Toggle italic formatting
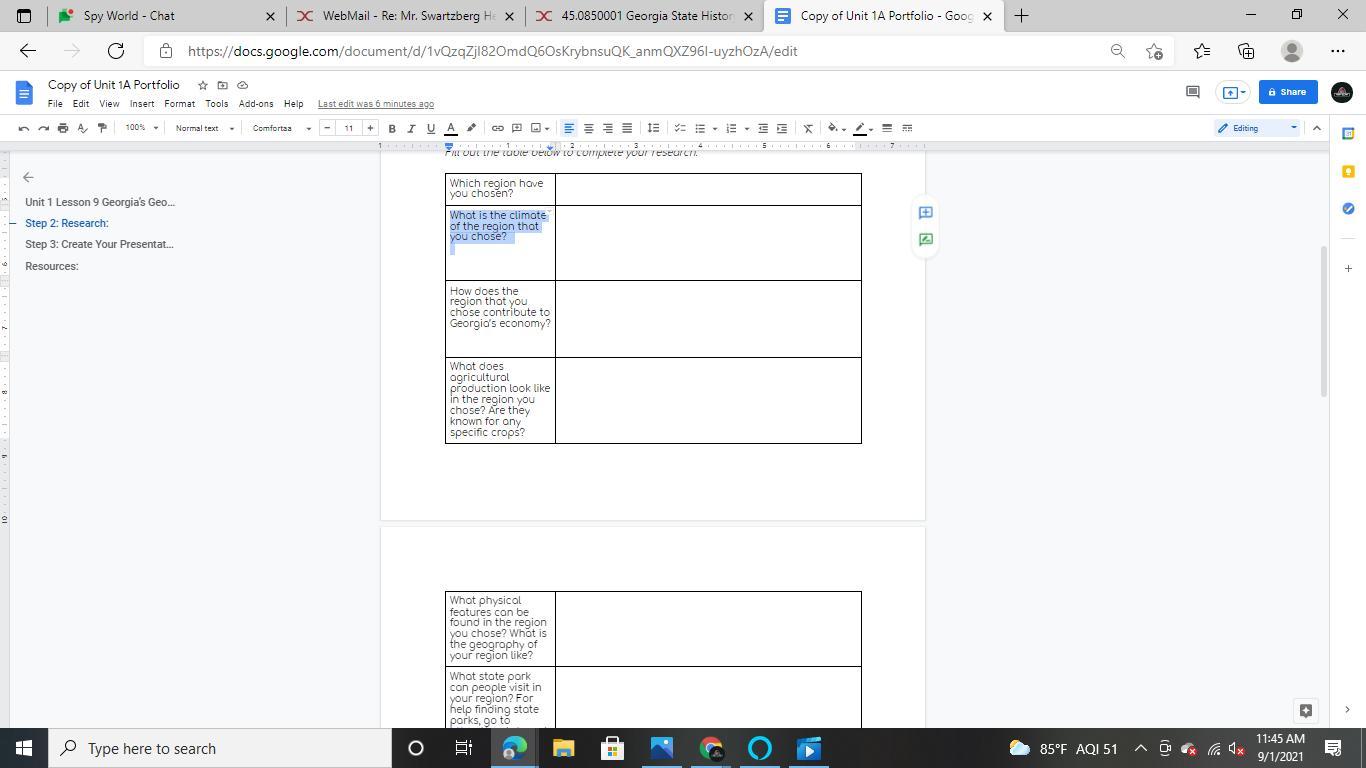 coord(411,128)
